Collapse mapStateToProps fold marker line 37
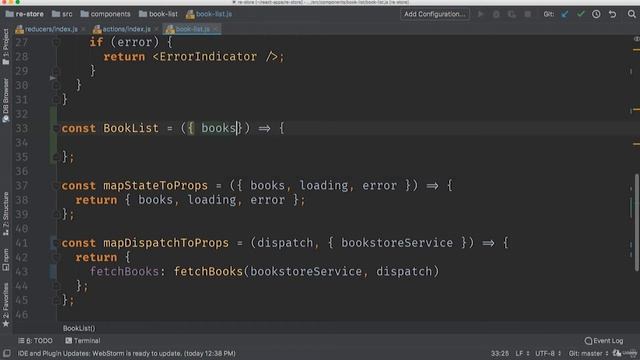 tap(56, 186)
